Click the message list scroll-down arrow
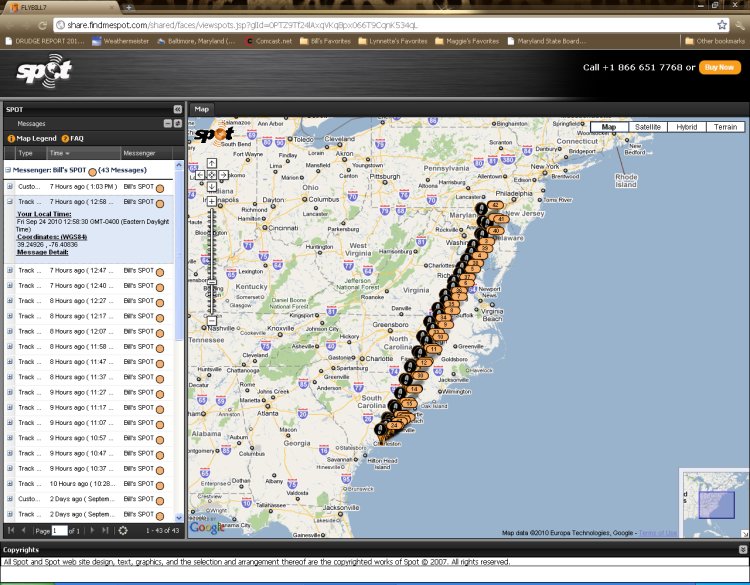The width and height of the screenshot is (750, 585). coord(179,518)
